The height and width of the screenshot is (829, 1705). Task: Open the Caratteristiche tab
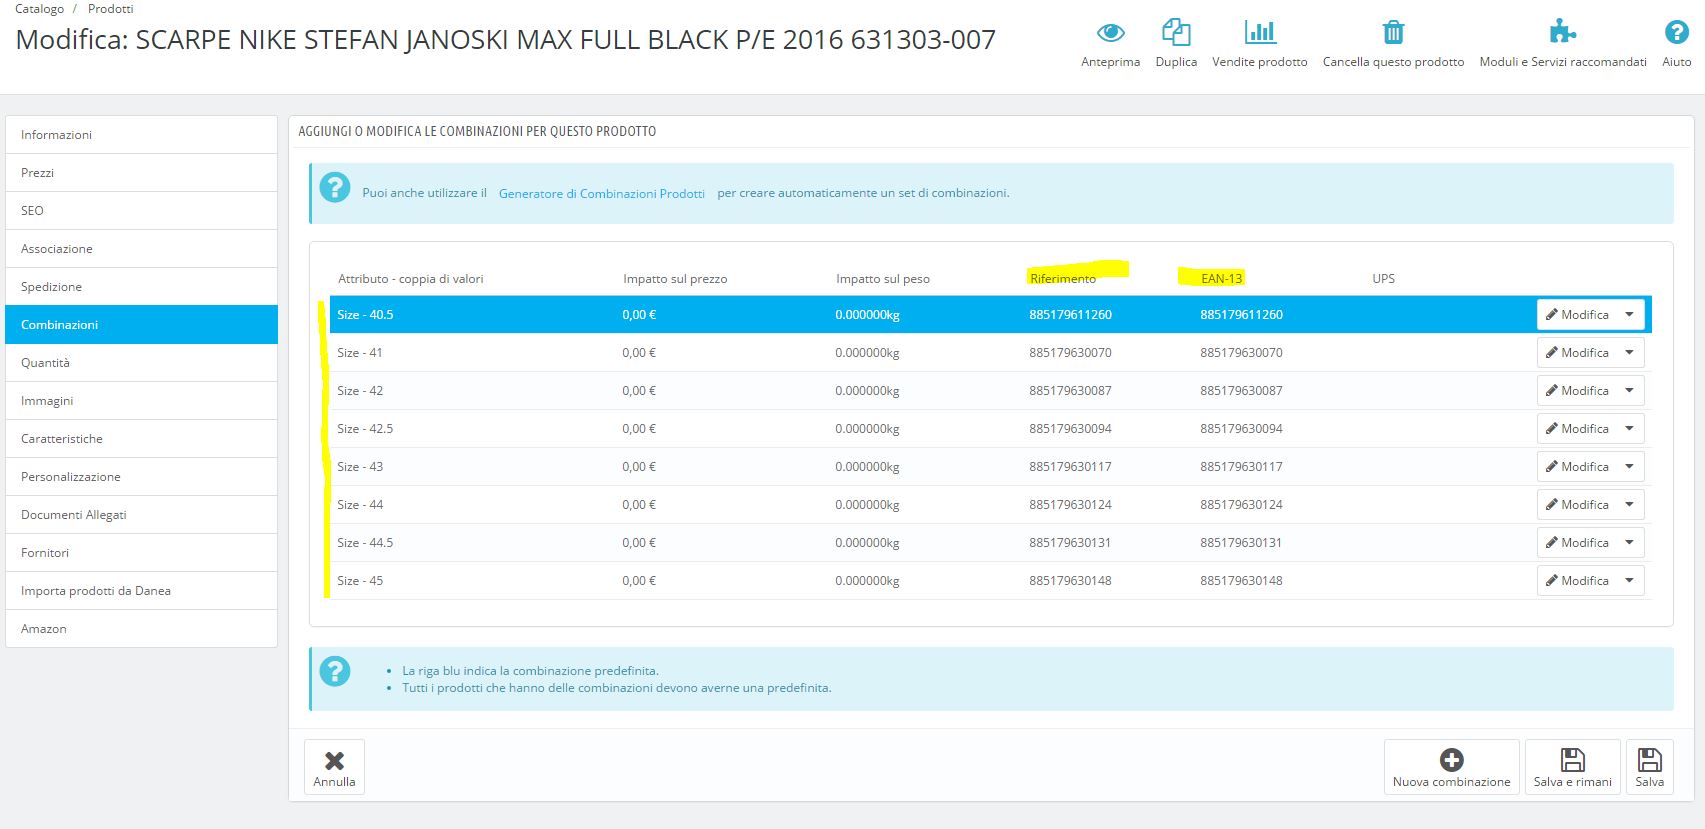141,439
